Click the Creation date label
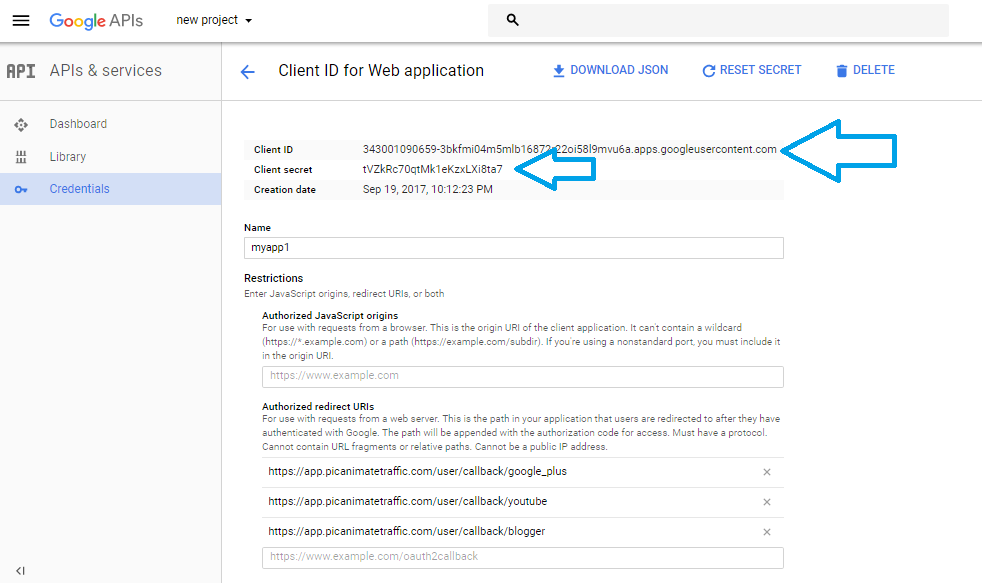Image resolution: width=982 pixels, height=583 pixels. [x=285, y=190]
